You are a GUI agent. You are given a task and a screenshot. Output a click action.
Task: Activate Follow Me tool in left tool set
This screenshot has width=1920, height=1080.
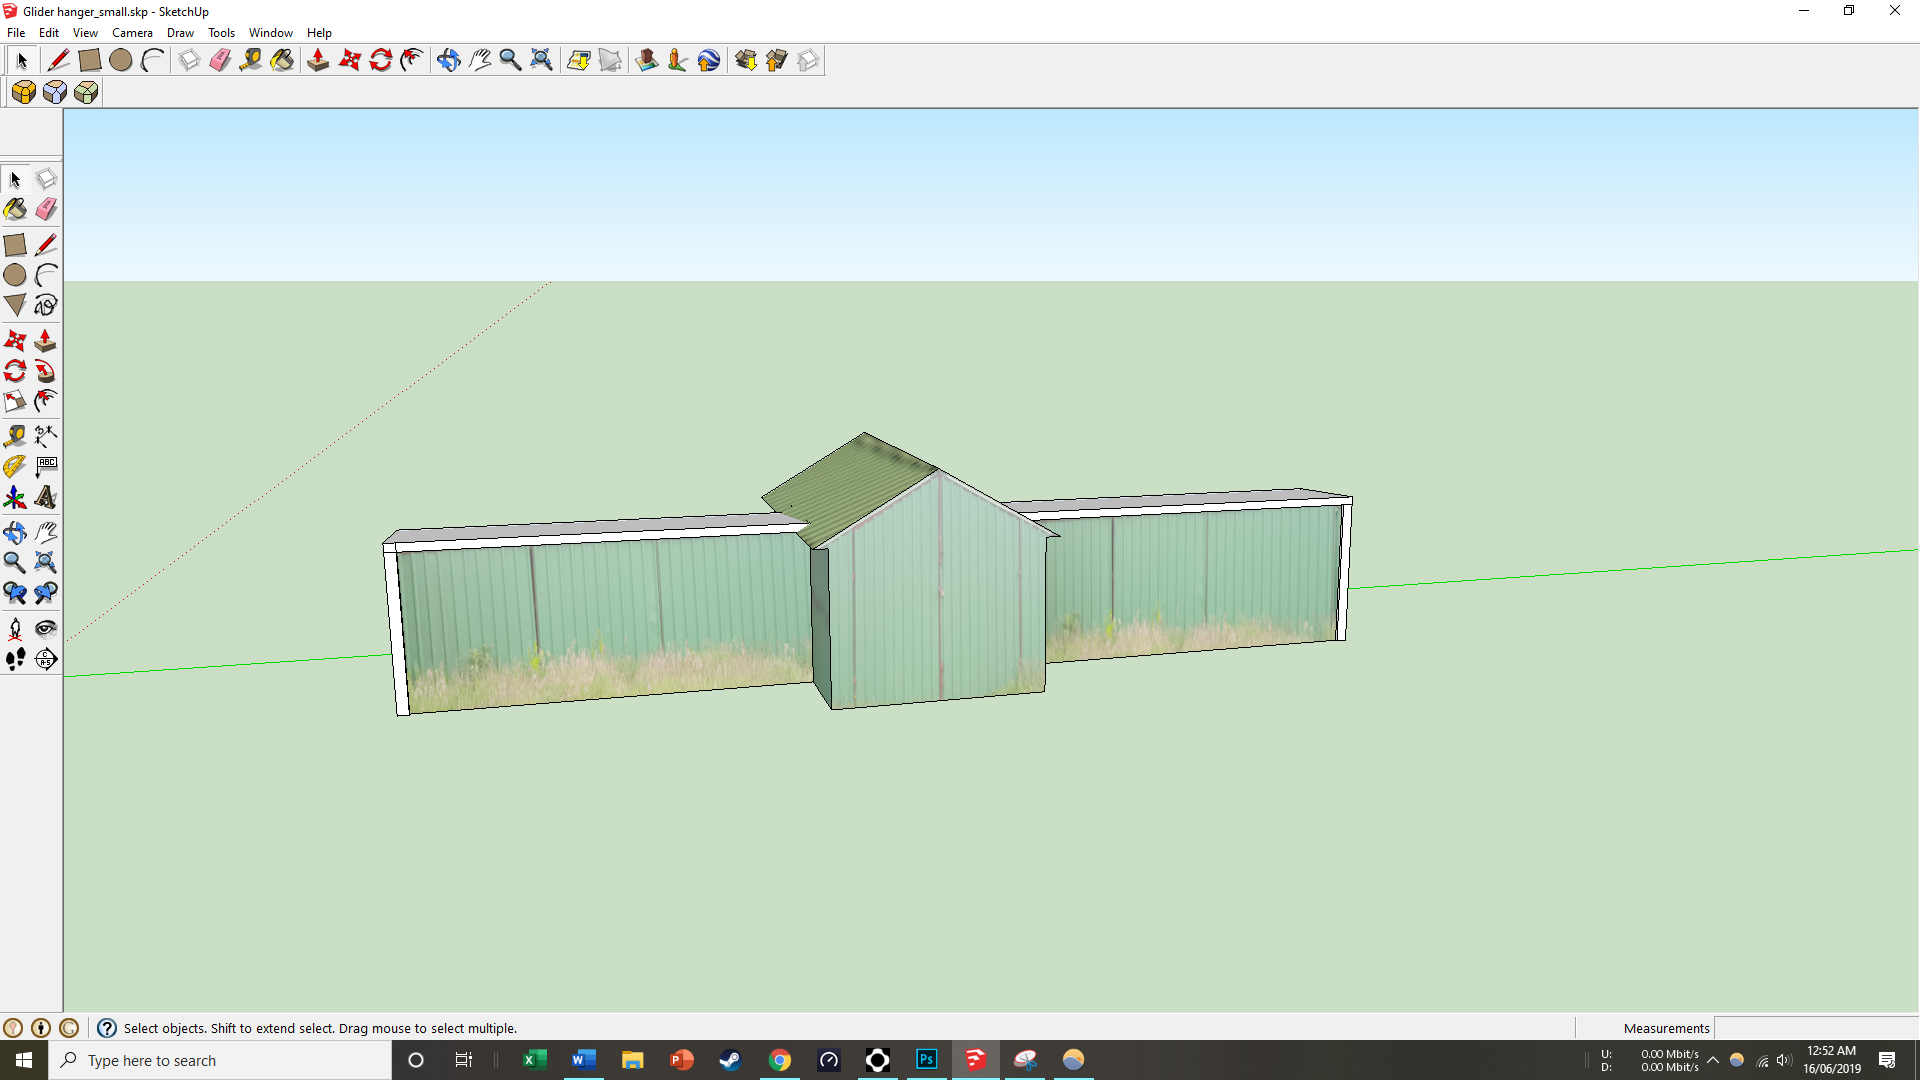point(46,371)
